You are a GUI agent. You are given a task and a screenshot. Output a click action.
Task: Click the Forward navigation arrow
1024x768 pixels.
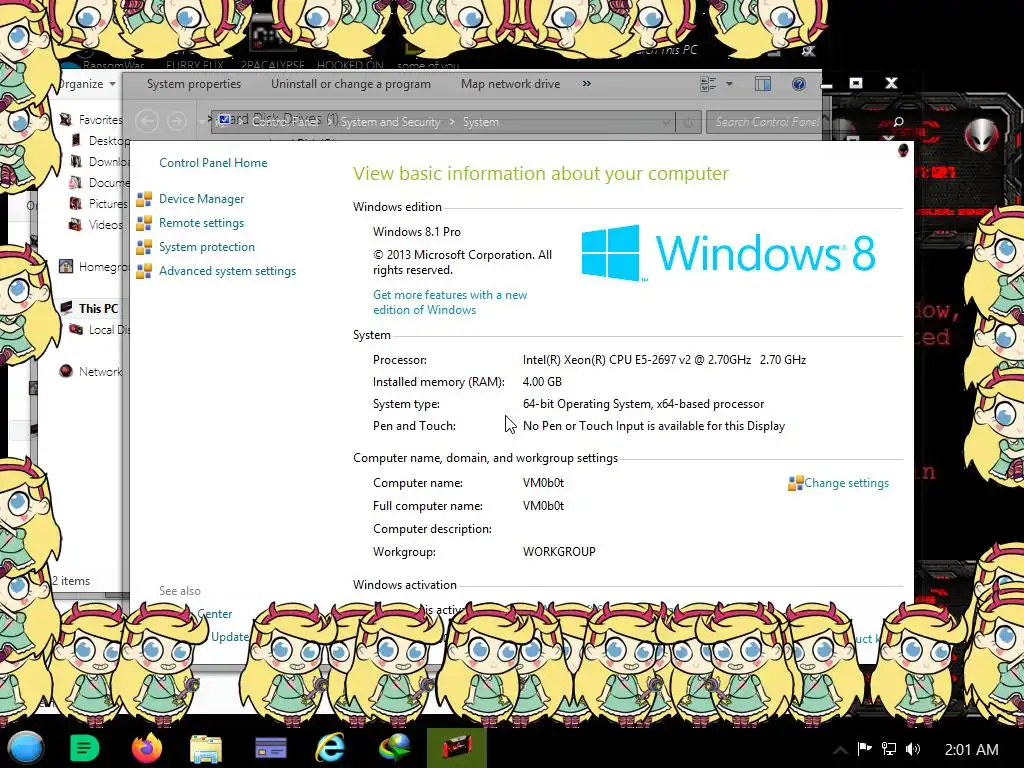[x=176, y=121]
